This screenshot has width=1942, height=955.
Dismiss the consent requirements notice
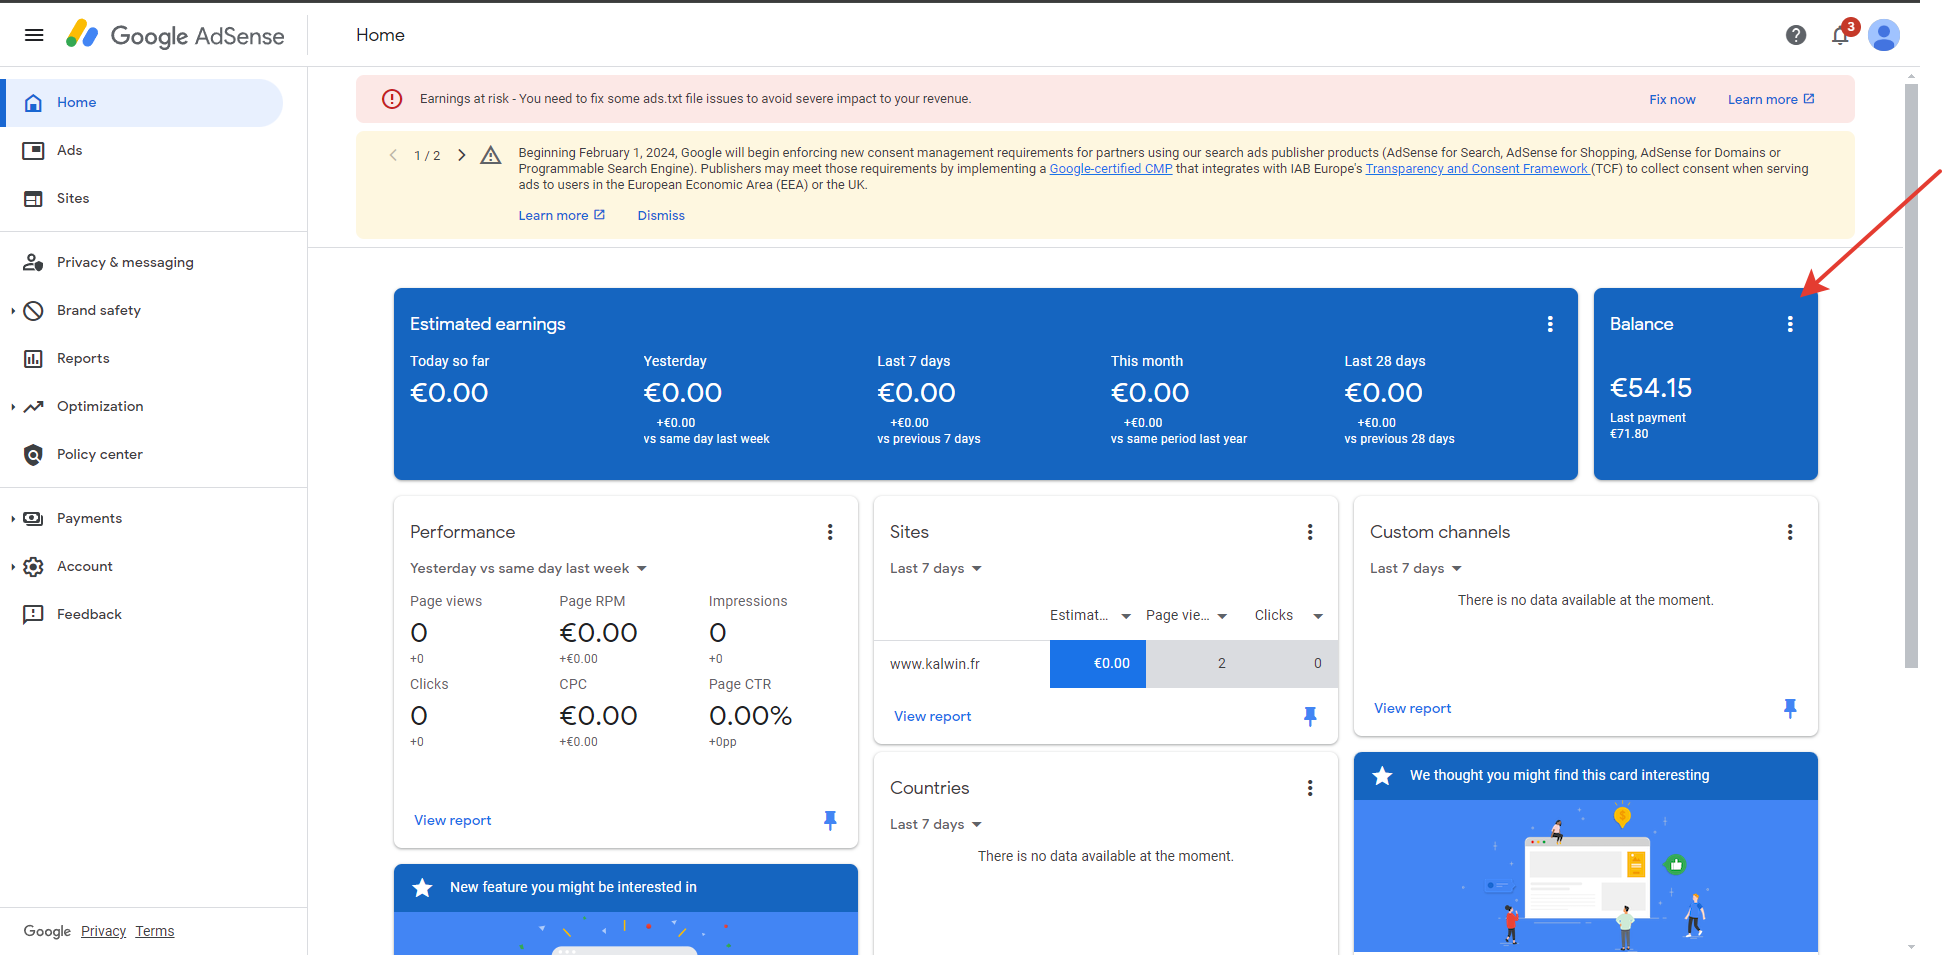click(661, 216)
